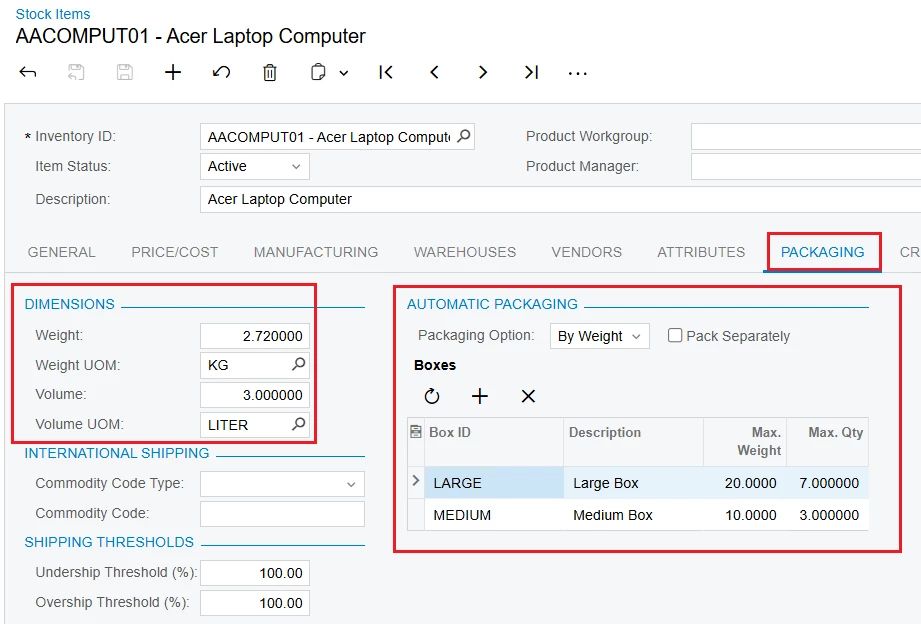Screen dimensions: 921x624
Task: Toggle the Pack Separately checkbox
Action: coord(675,336)
